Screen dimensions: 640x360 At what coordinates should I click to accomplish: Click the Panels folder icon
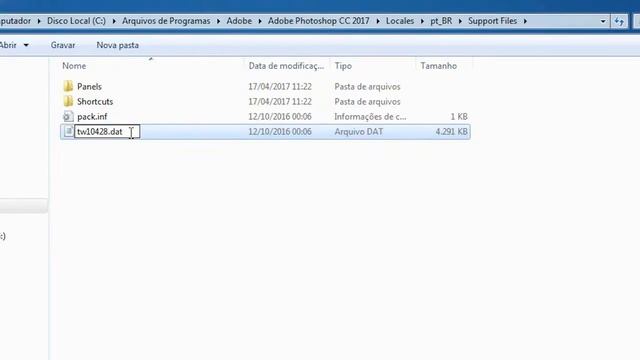[68, 86]
